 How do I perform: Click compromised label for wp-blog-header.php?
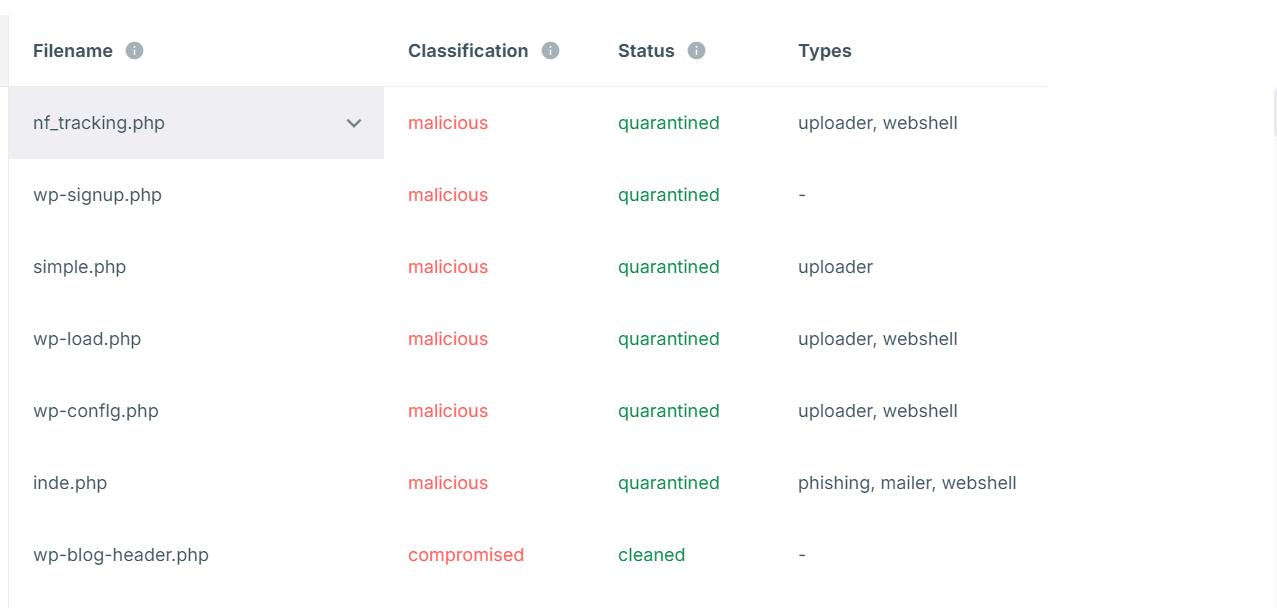(x=466, y=555)
